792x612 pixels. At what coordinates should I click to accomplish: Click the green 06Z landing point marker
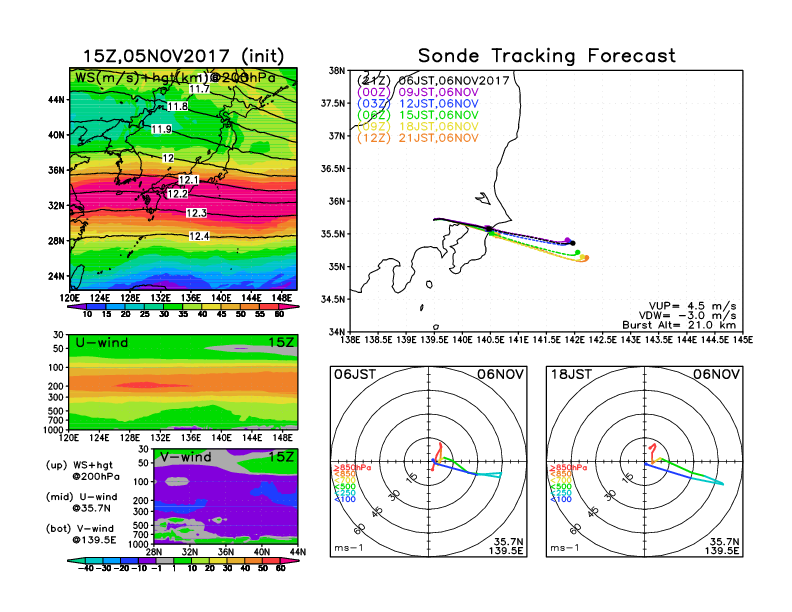[578, 252]
